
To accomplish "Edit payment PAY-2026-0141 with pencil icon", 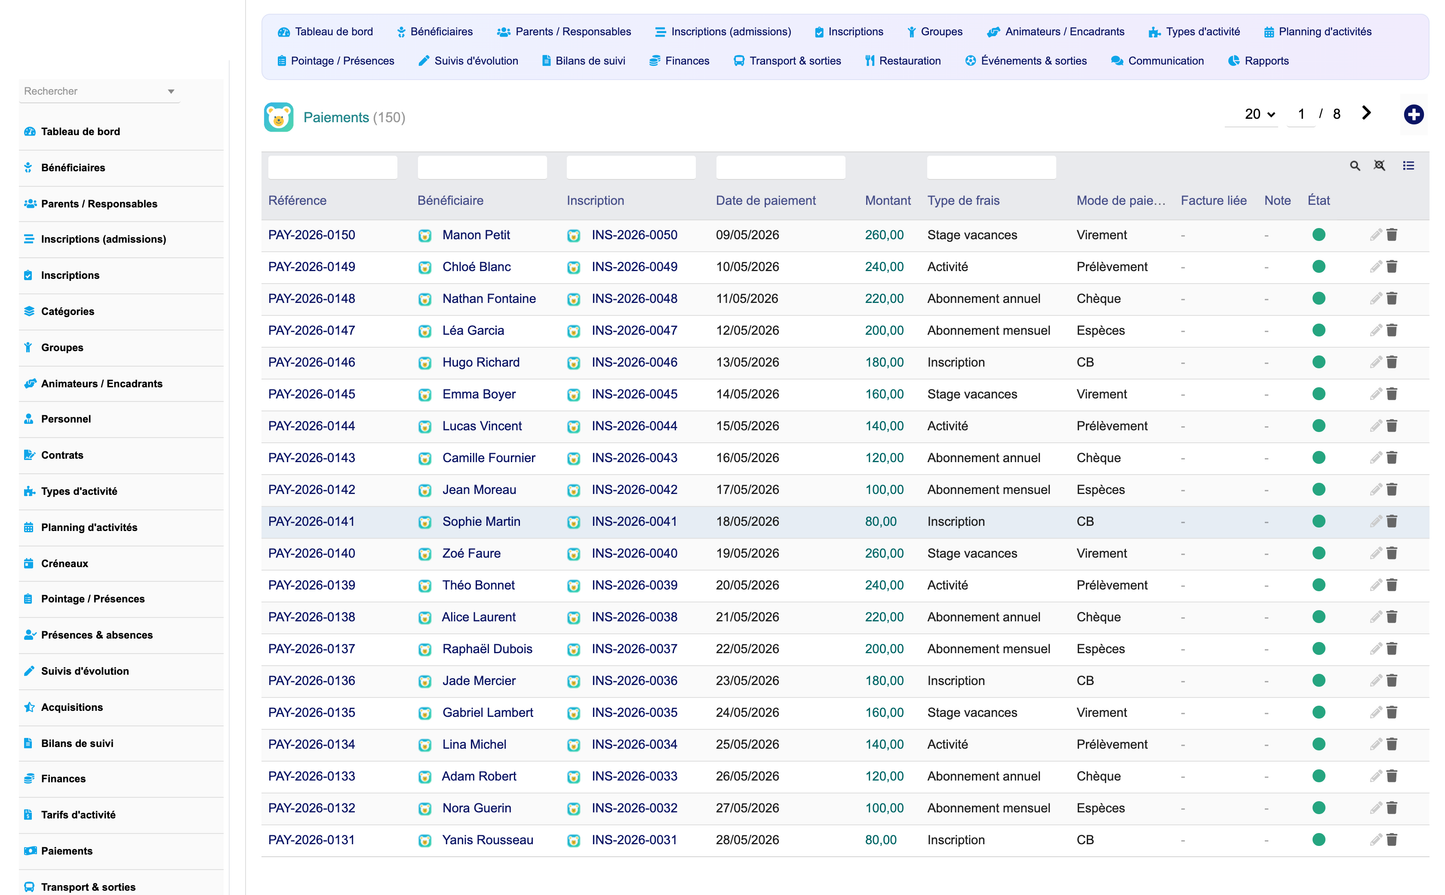I will point(1376,521).
